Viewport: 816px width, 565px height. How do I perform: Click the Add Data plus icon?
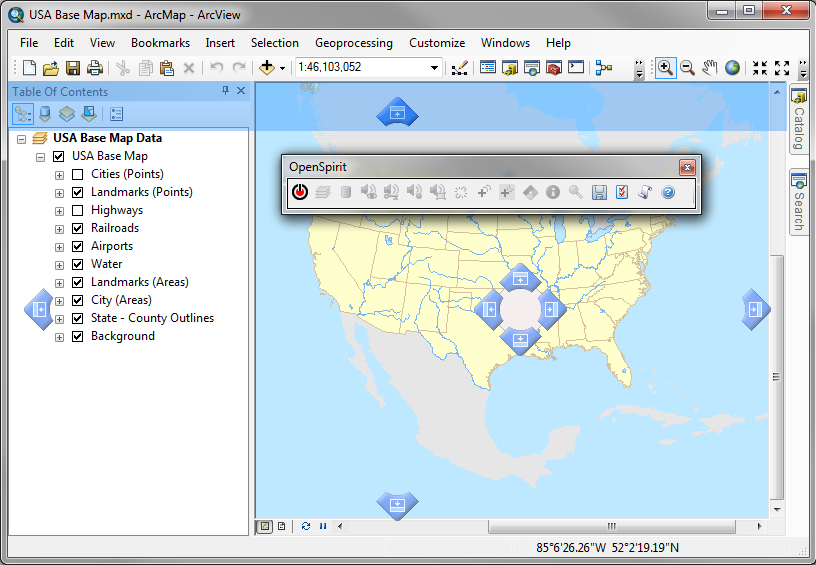coord(267,68)
